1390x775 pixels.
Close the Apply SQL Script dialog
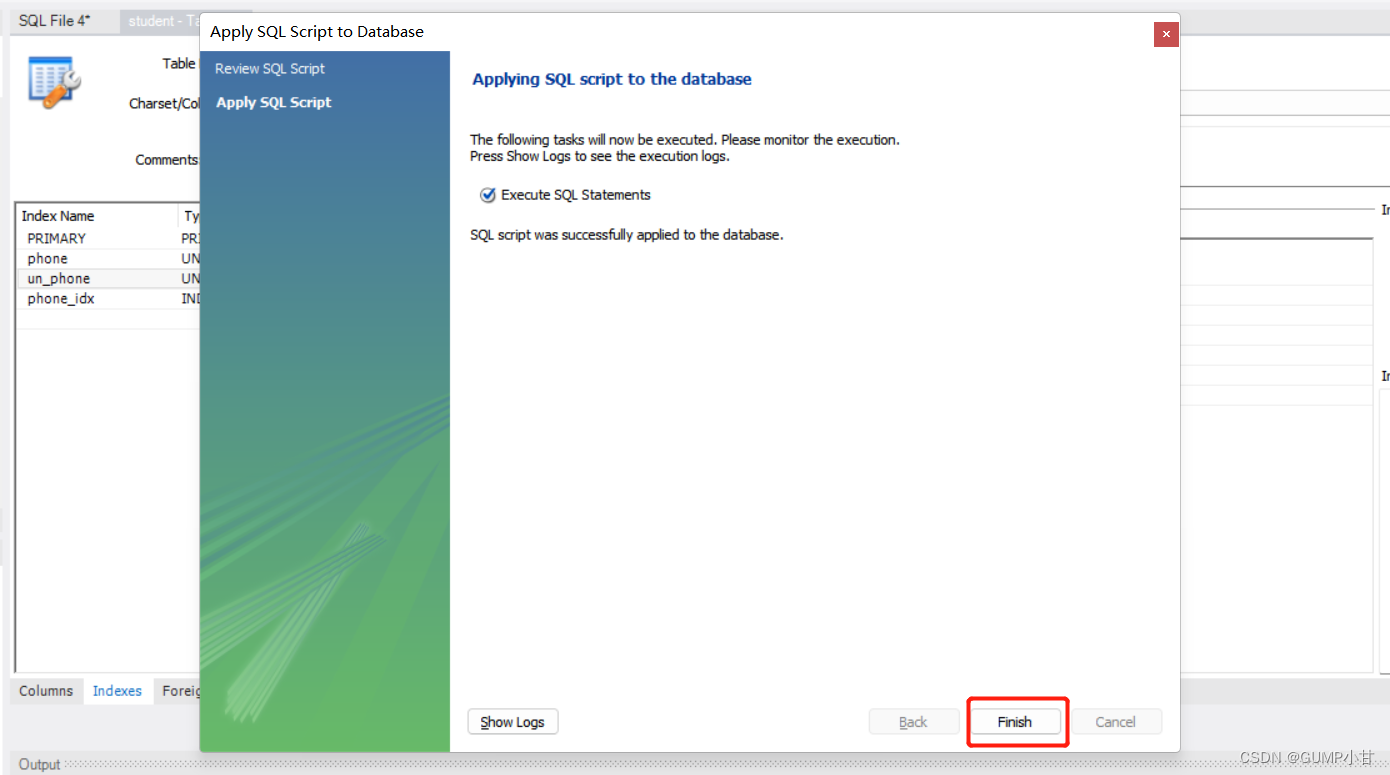1166,34
